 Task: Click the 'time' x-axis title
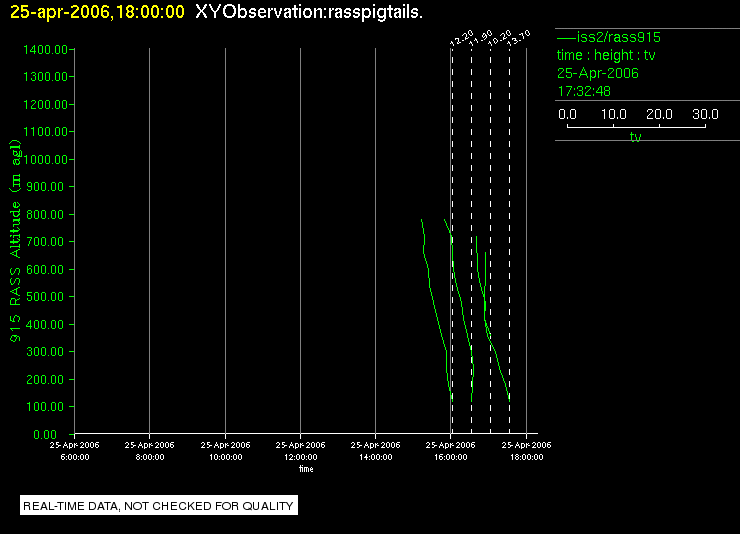tap(306, 469)
